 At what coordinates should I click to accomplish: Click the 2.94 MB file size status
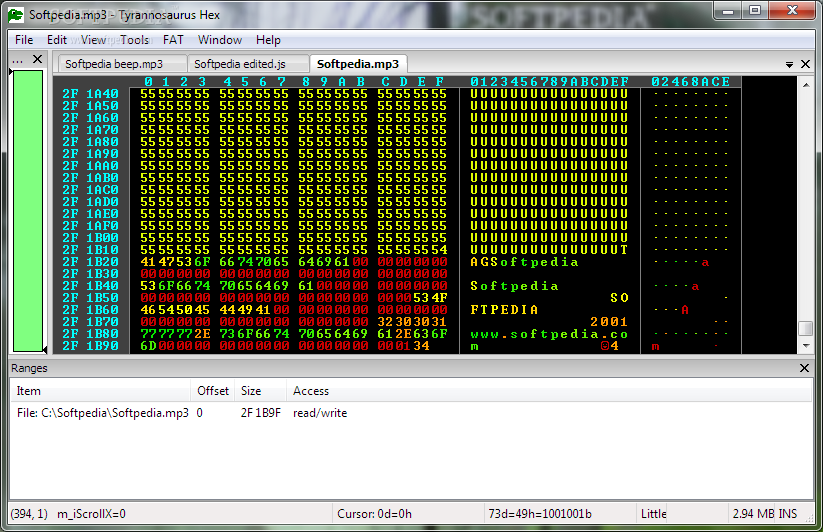pos(753,514)
